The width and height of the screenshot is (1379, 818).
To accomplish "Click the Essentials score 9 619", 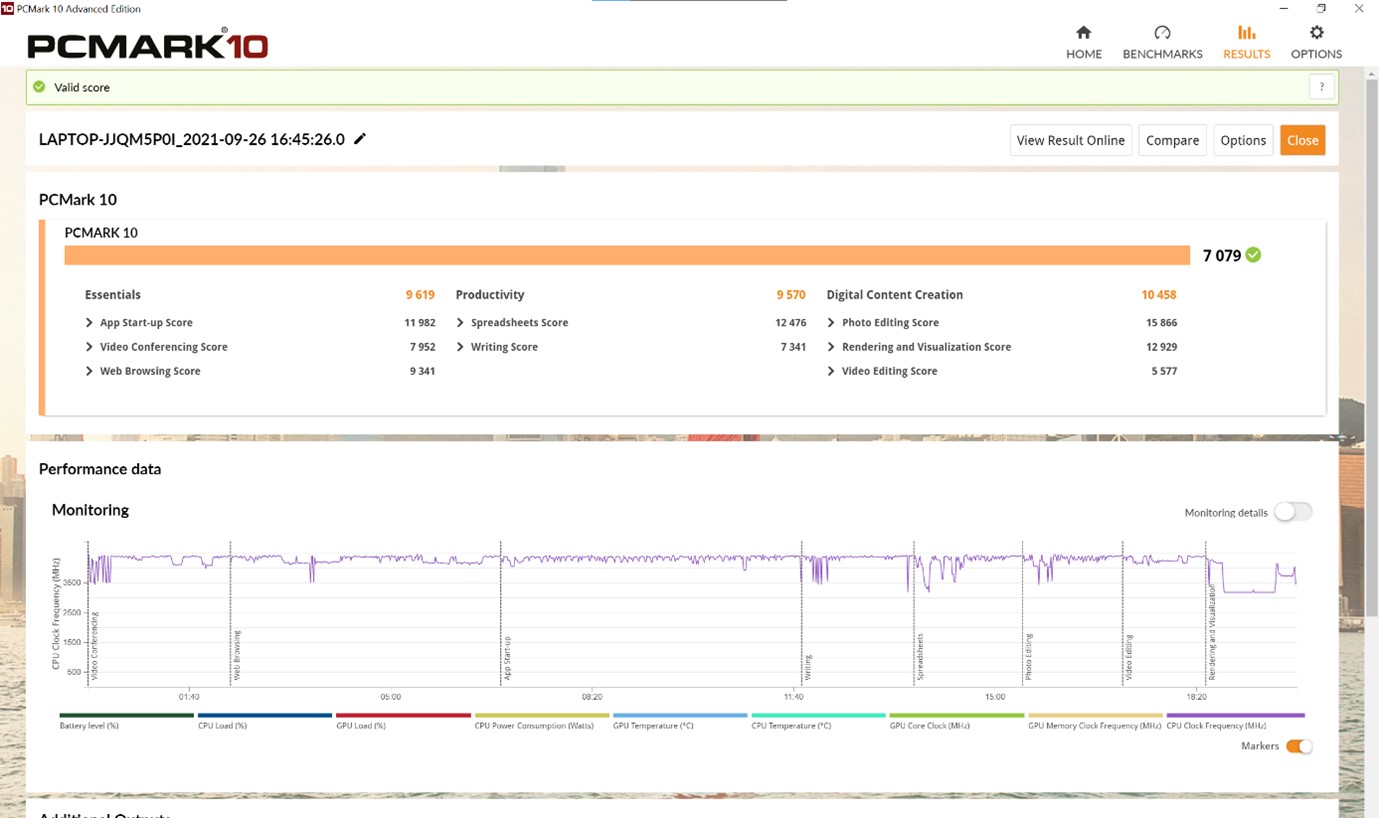I will click(x=420, y=295).
